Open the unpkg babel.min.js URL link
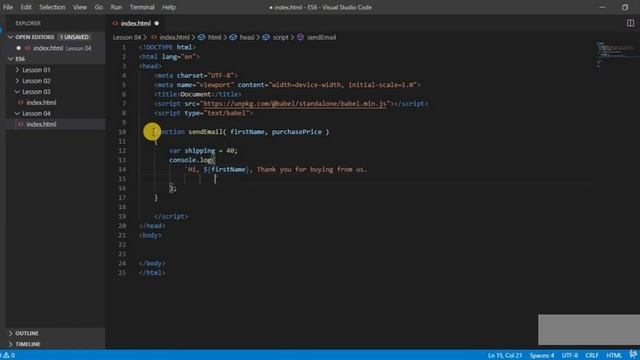The image size is (640, 360). (295, 104)
